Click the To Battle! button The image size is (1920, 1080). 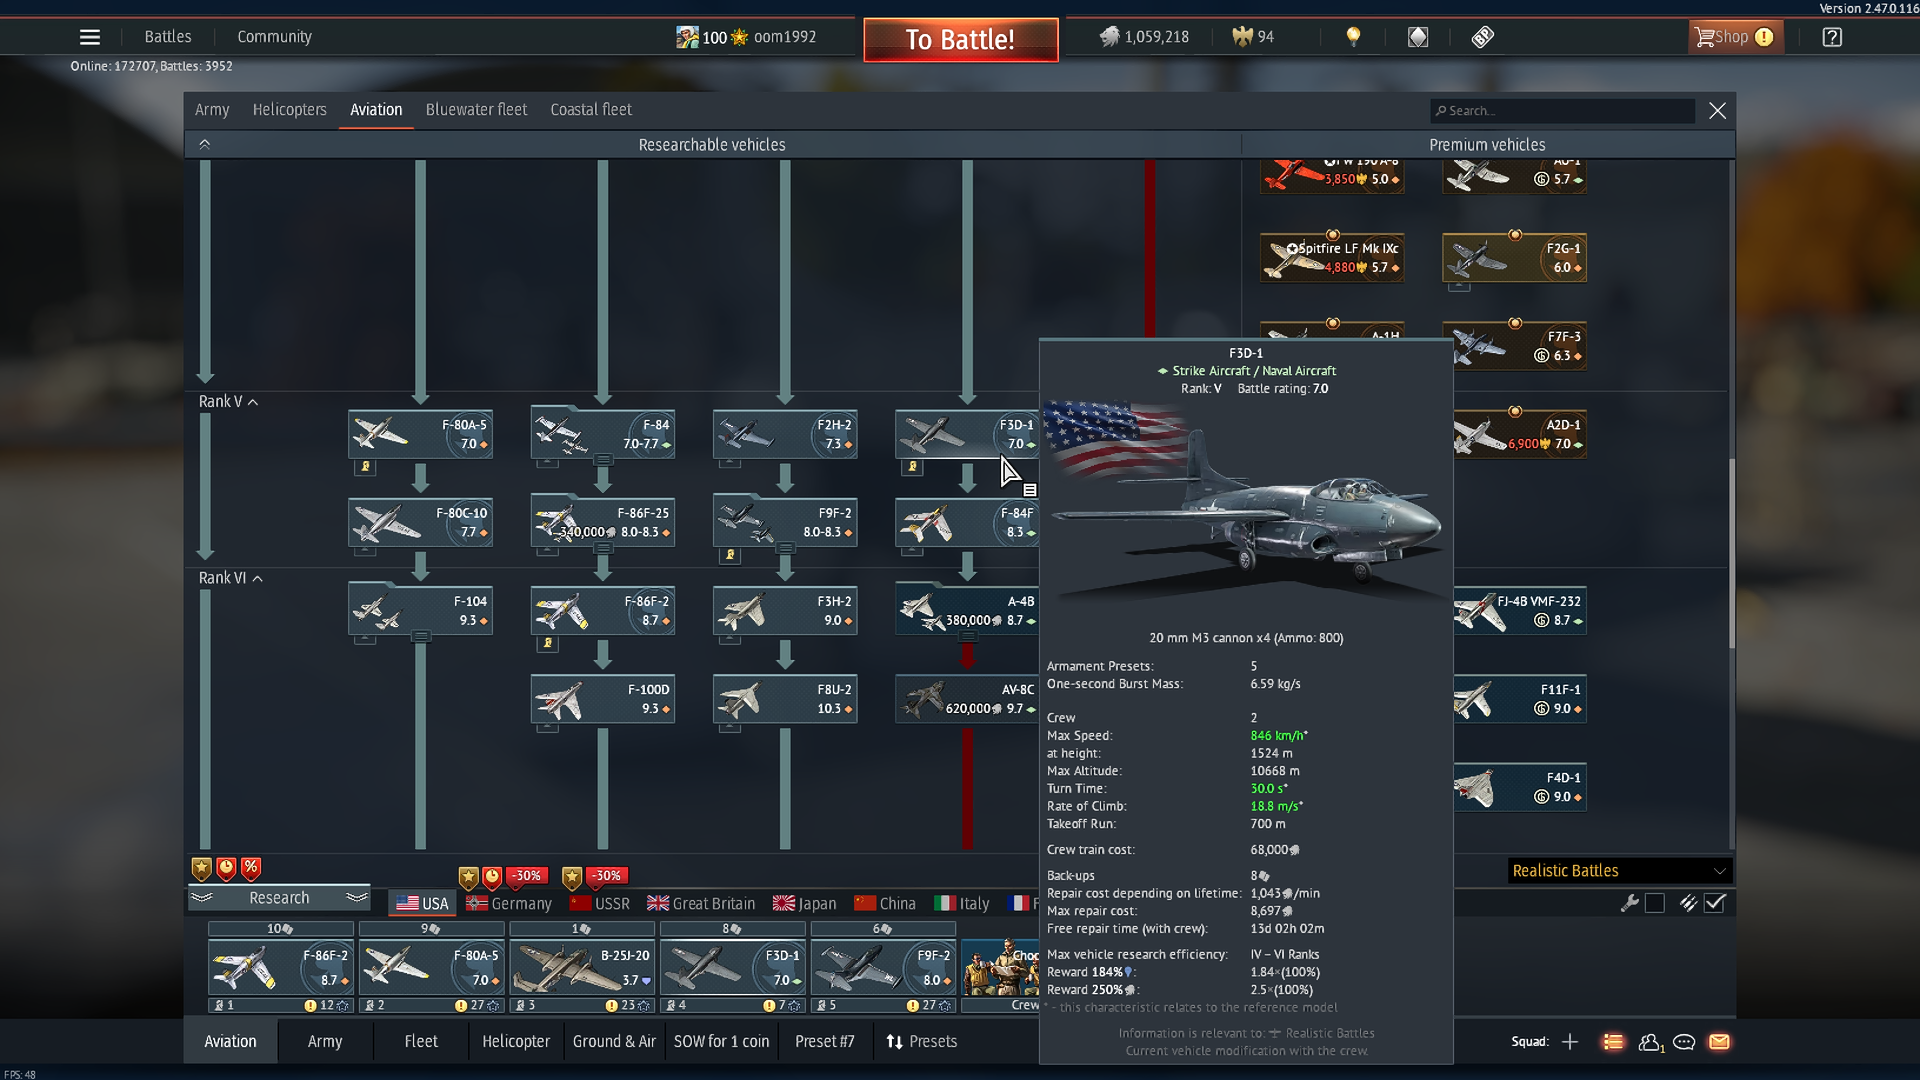tap(961, 40)
